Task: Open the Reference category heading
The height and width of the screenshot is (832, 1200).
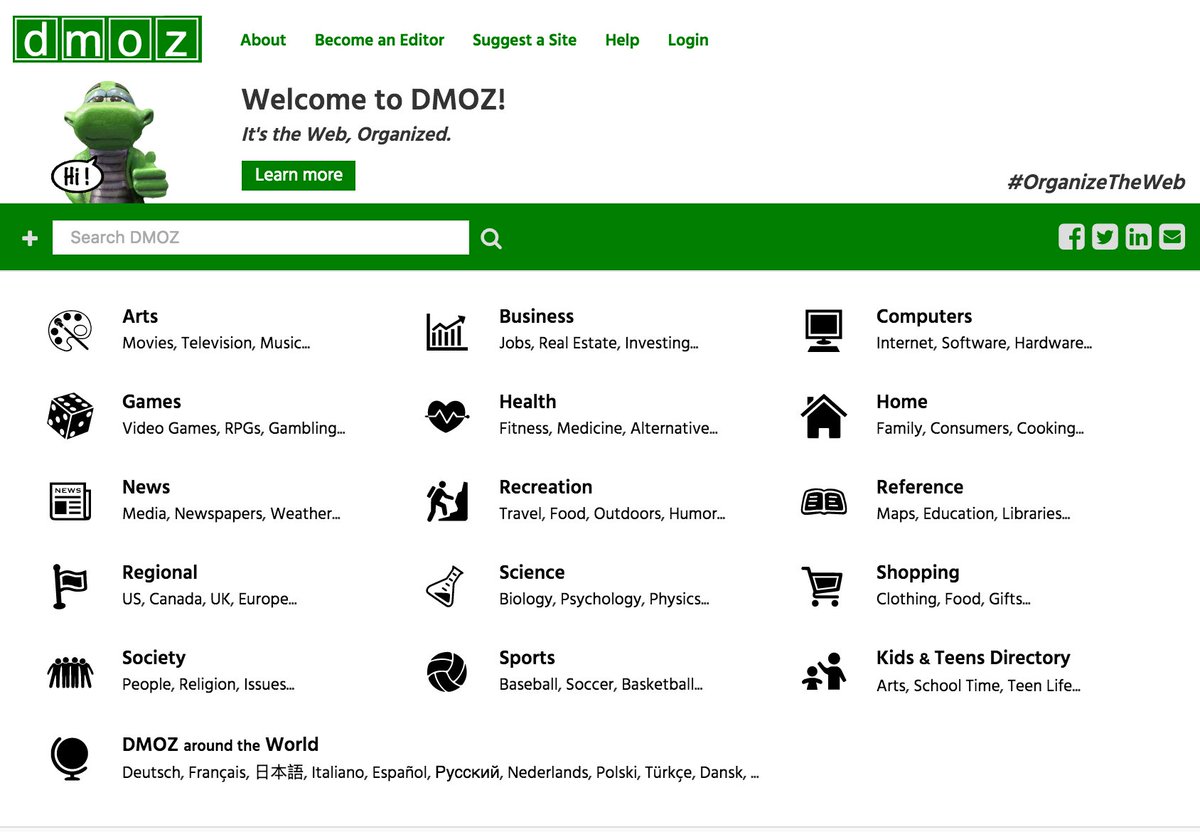Action: pyautogui.click(x=920, y=487)
